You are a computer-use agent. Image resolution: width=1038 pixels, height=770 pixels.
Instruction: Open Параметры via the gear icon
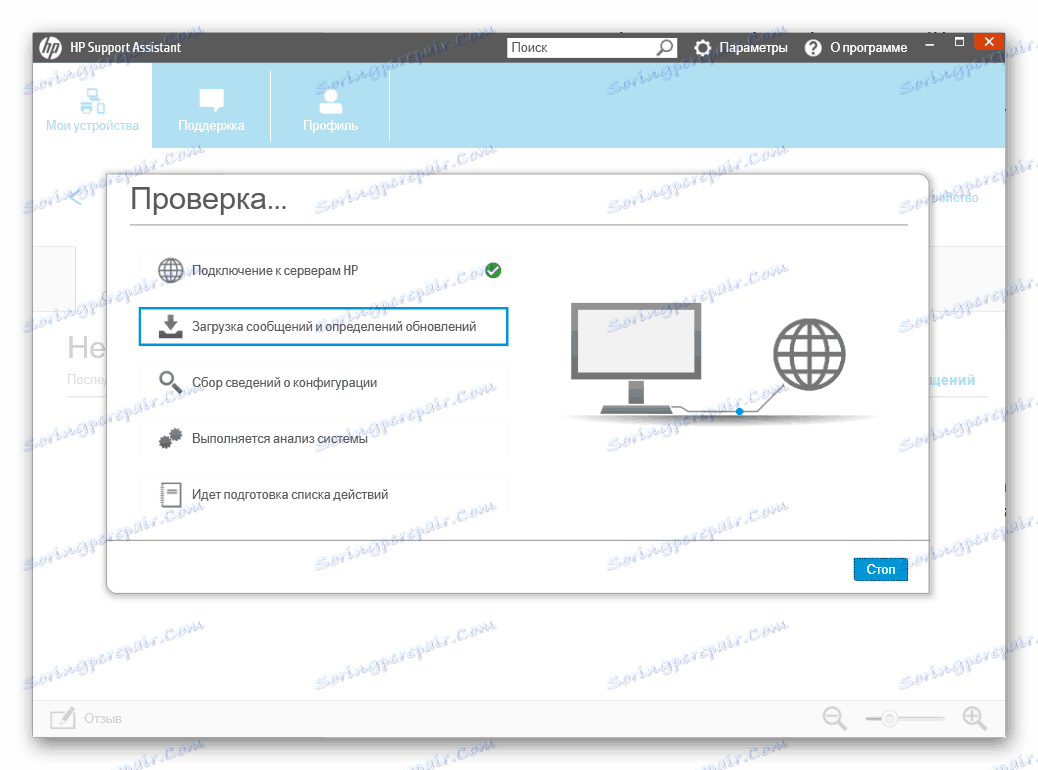tap(702, 47)
